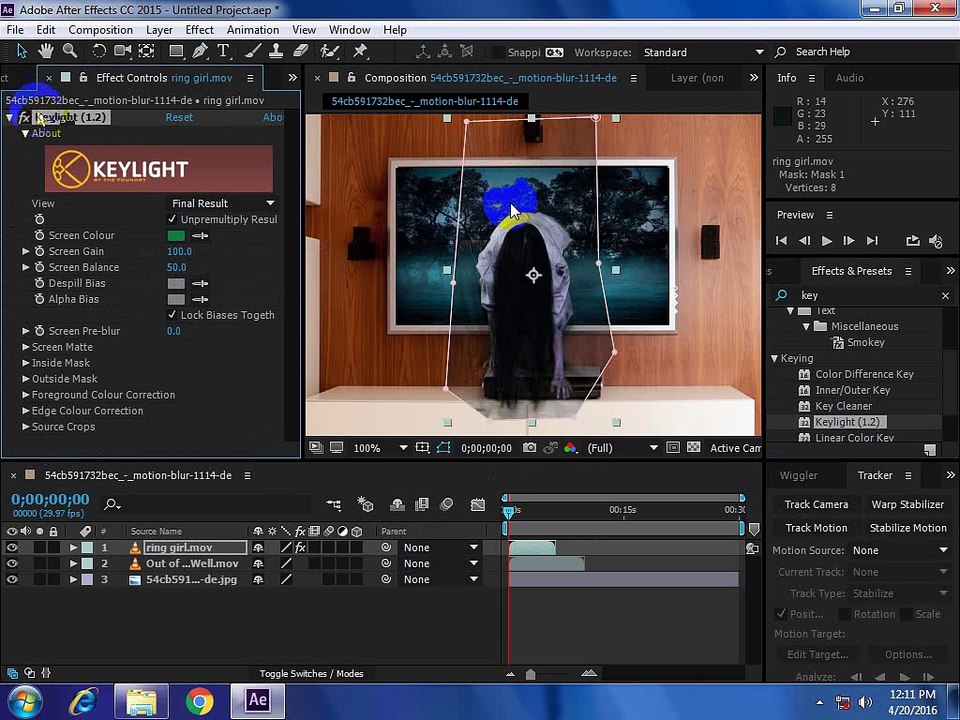Click the Despill Bias grey swatch

pyautogui.click(x=176, y=283)
